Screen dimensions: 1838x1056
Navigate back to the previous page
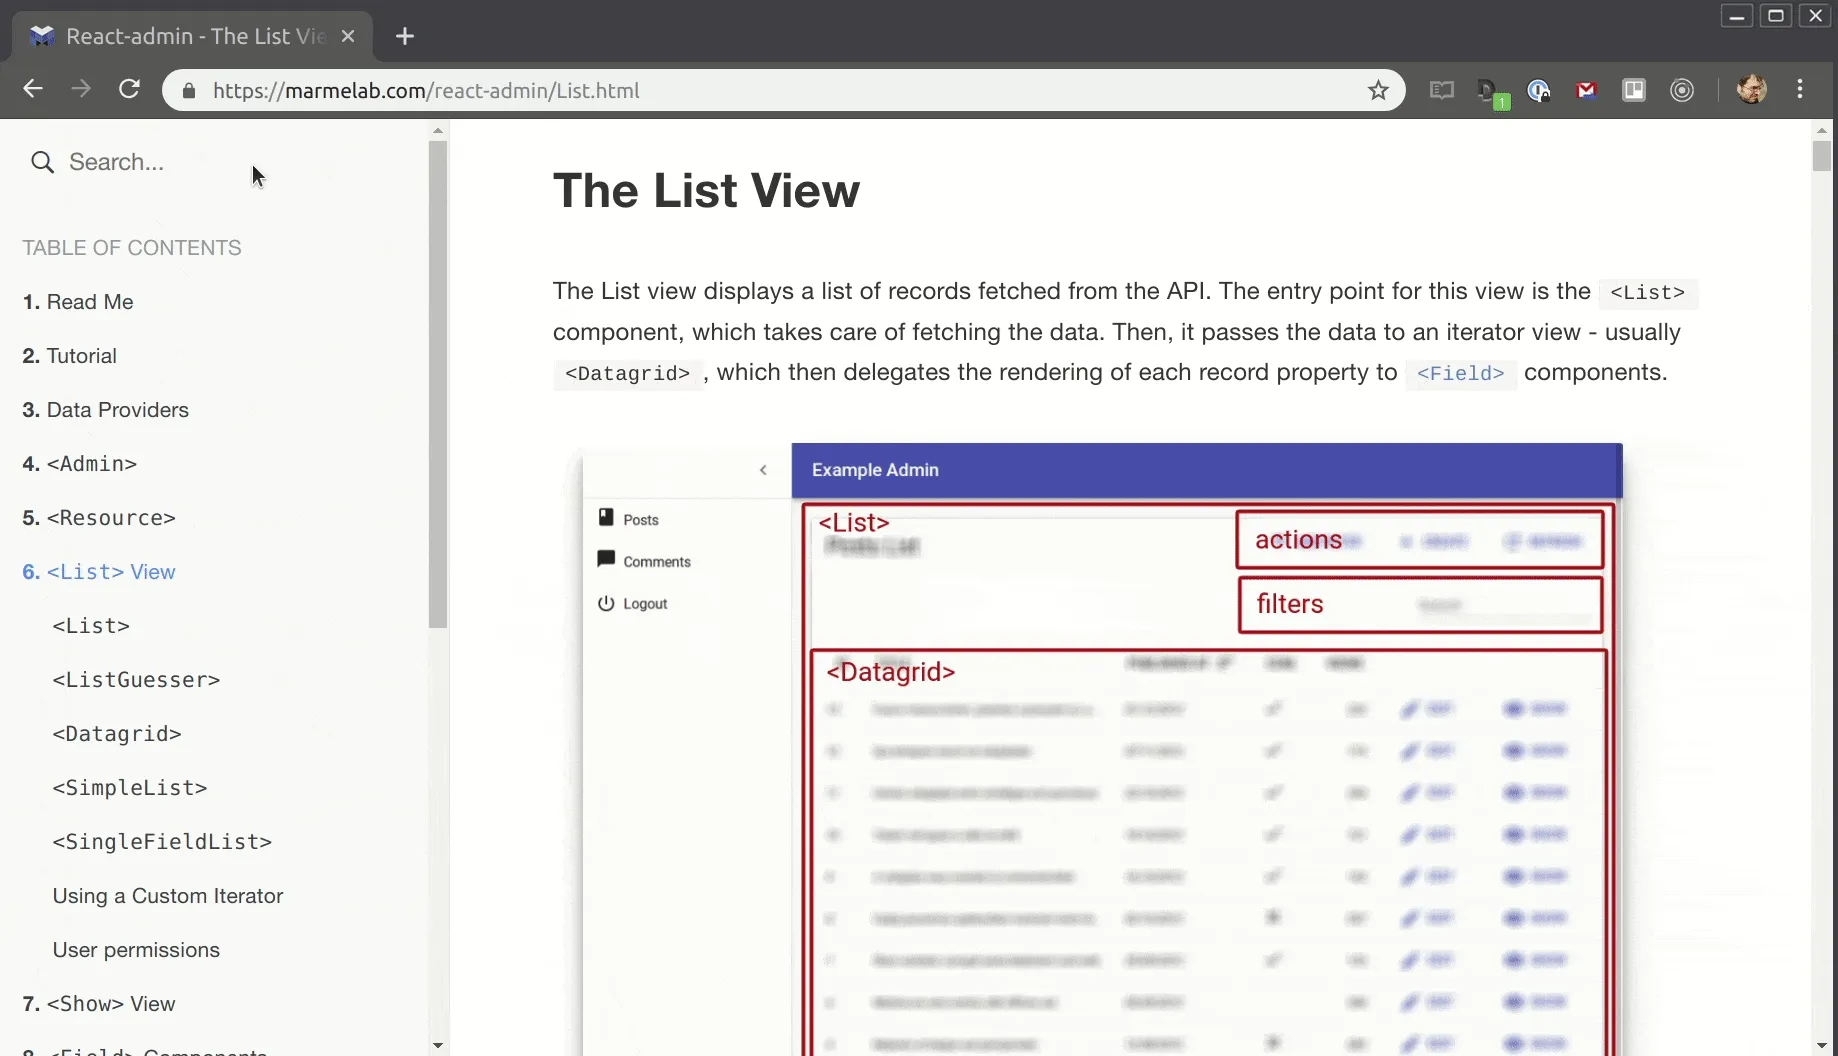click(x=33, y=89)
